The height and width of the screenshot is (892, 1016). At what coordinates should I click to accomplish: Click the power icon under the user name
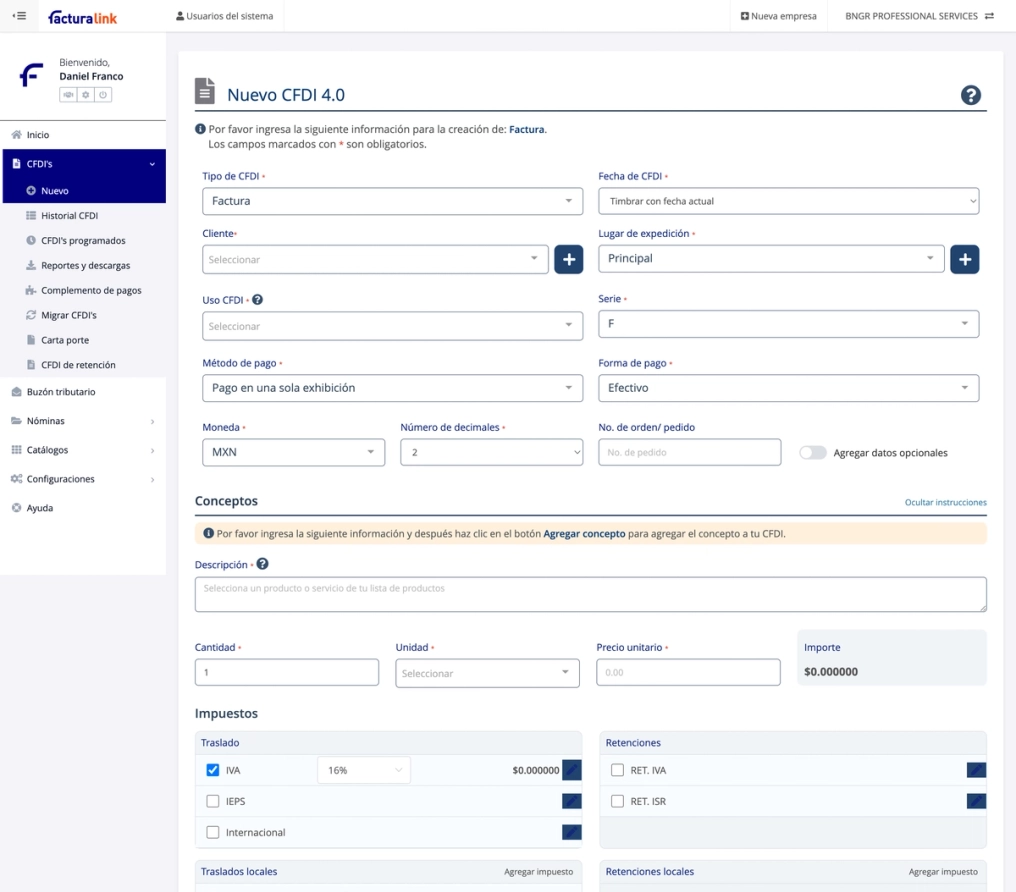(x=103, y=95)
